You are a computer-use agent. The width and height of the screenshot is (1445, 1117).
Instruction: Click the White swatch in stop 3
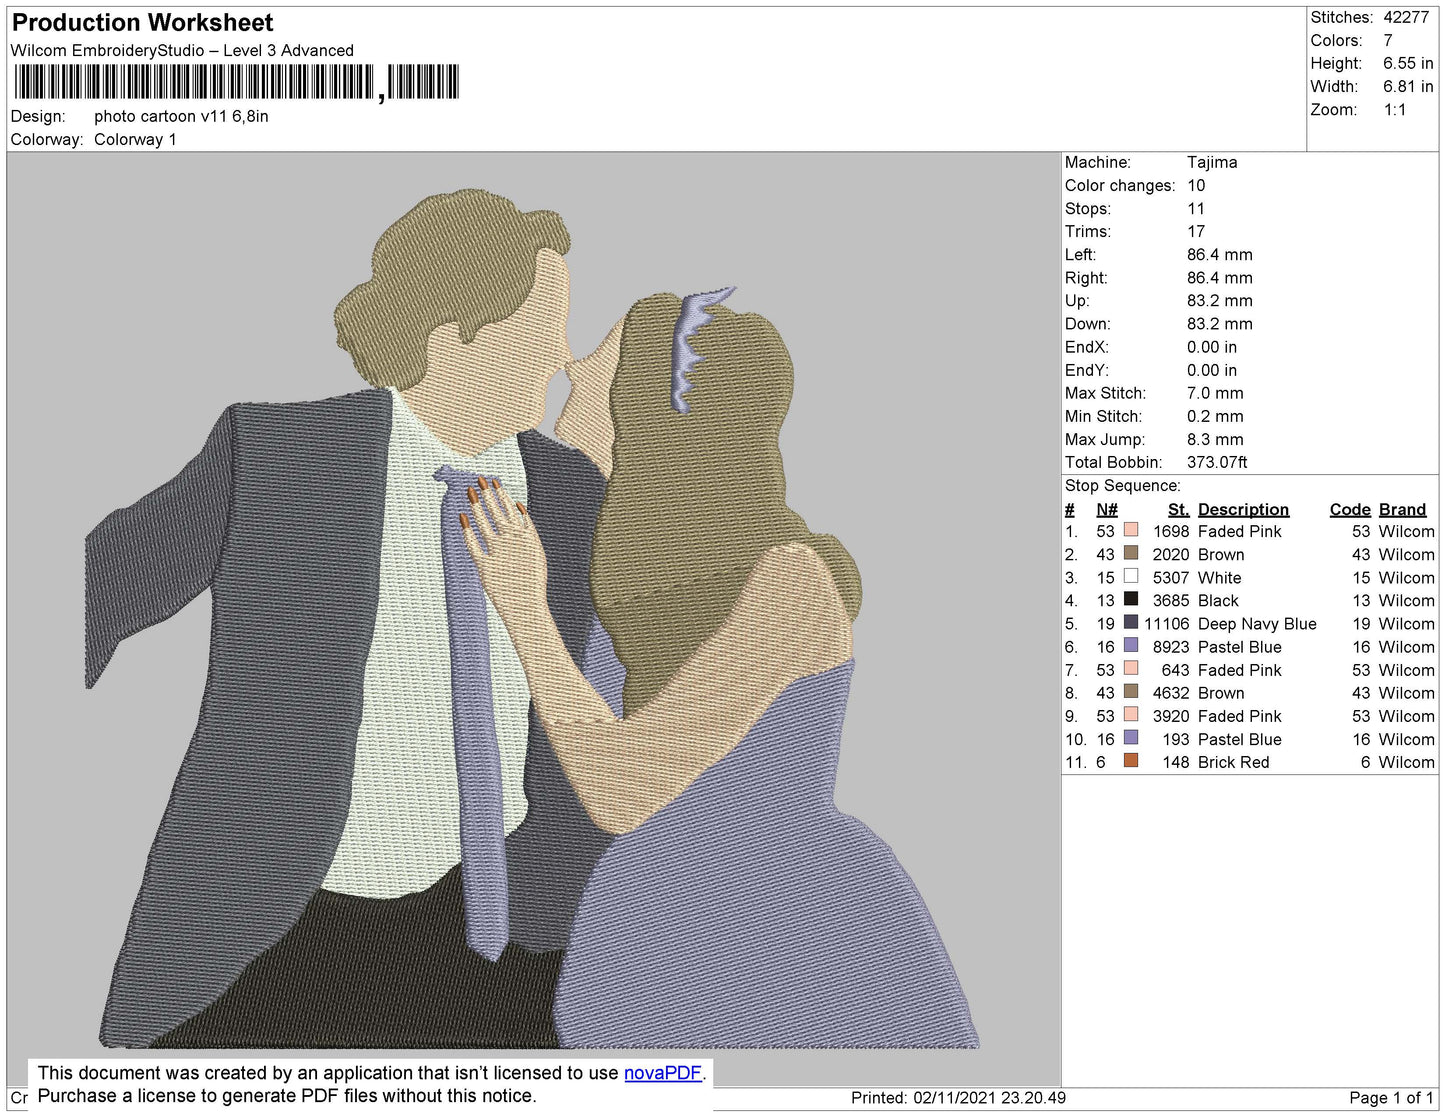1131,576
